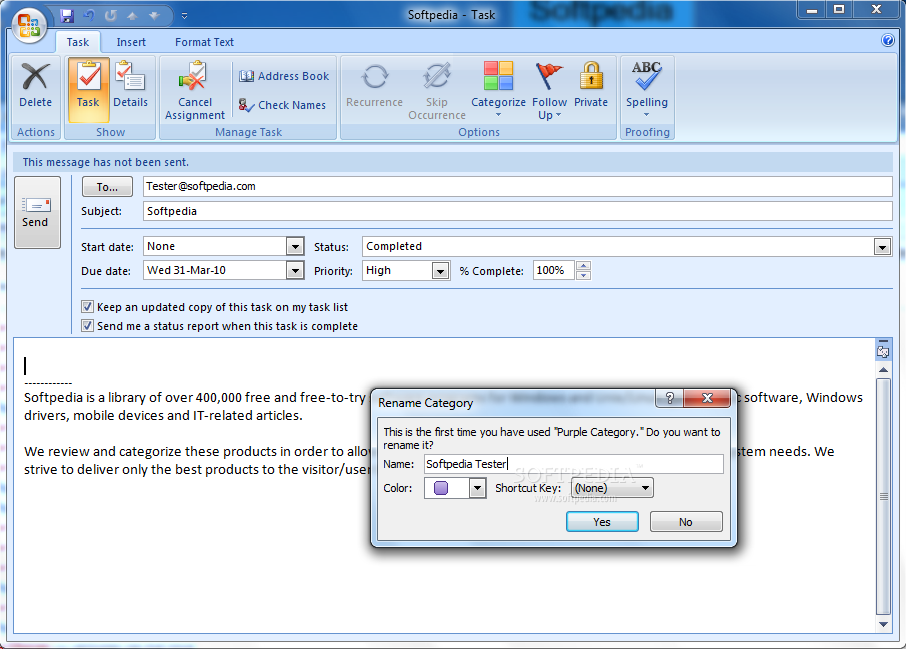Screen dimensions: 906x649
Task: Increase the % Complete value with up arrow
Action: click(x=584, y=266)
